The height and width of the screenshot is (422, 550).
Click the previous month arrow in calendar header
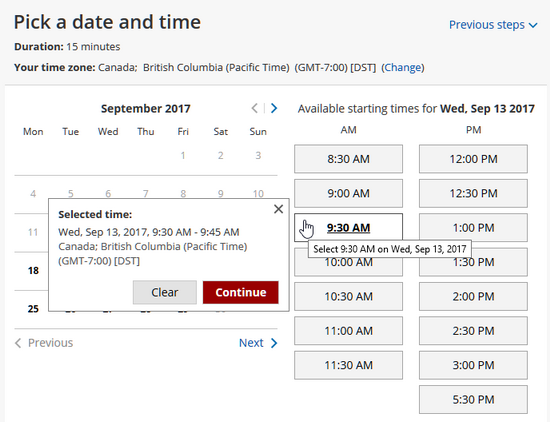pyautogui.click(x=255, y=108)
